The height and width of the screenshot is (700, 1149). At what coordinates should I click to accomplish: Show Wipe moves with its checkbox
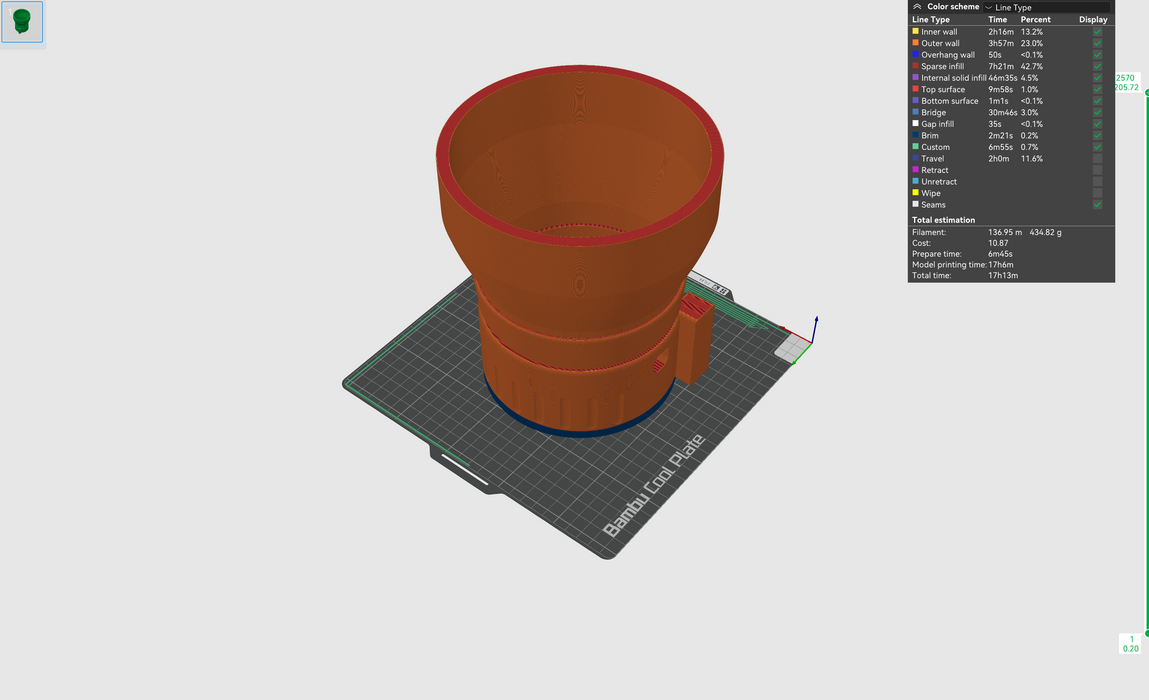pos(1097,193)
